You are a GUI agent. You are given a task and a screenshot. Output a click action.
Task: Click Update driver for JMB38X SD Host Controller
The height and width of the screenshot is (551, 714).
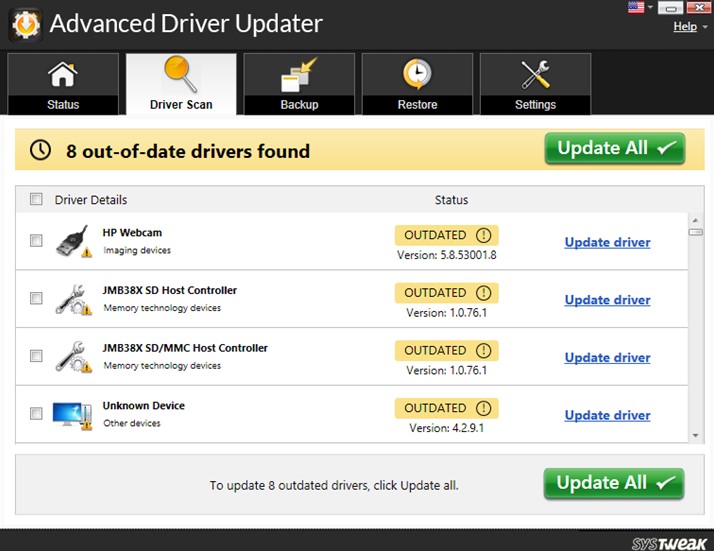pos(607,300)
